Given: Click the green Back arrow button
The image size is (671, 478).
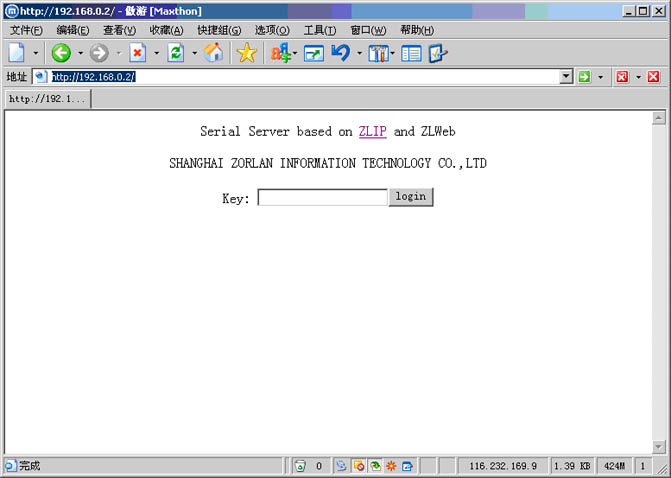Looking at the screenshot, I should 61,53.
